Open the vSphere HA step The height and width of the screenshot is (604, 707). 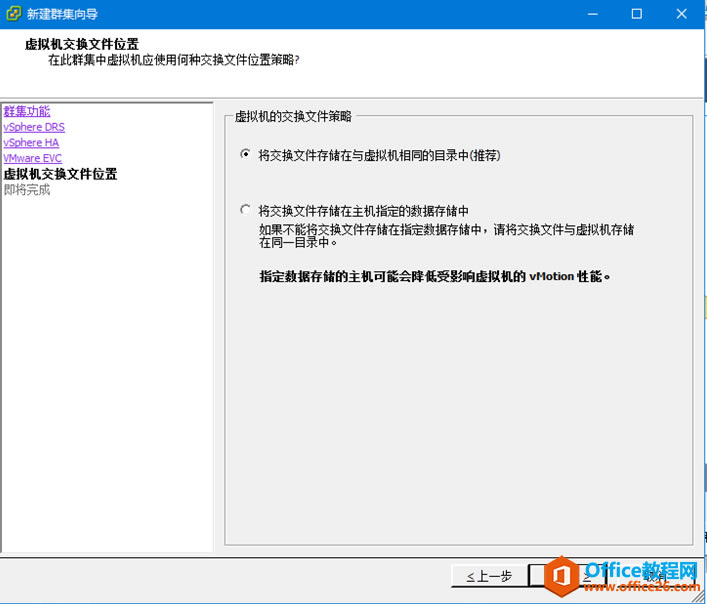[x=31, y=143]
